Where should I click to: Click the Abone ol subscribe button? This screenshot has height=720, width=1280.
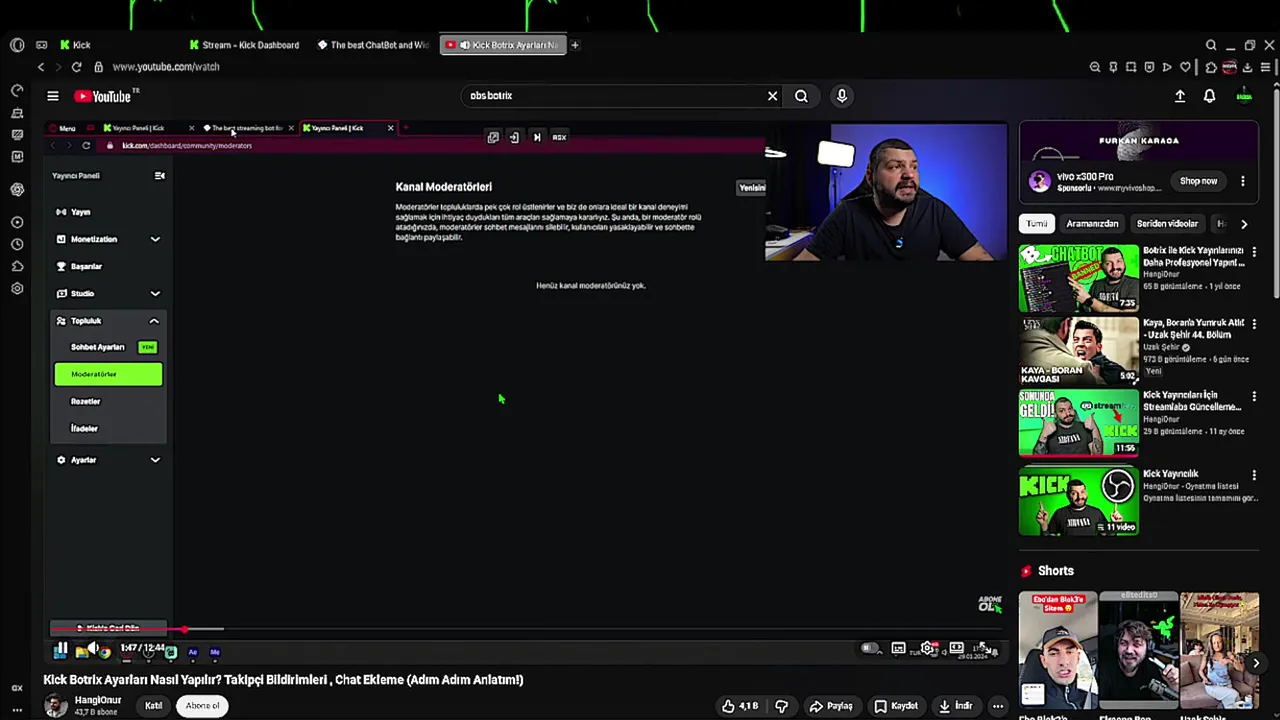(x=202, y=706)
